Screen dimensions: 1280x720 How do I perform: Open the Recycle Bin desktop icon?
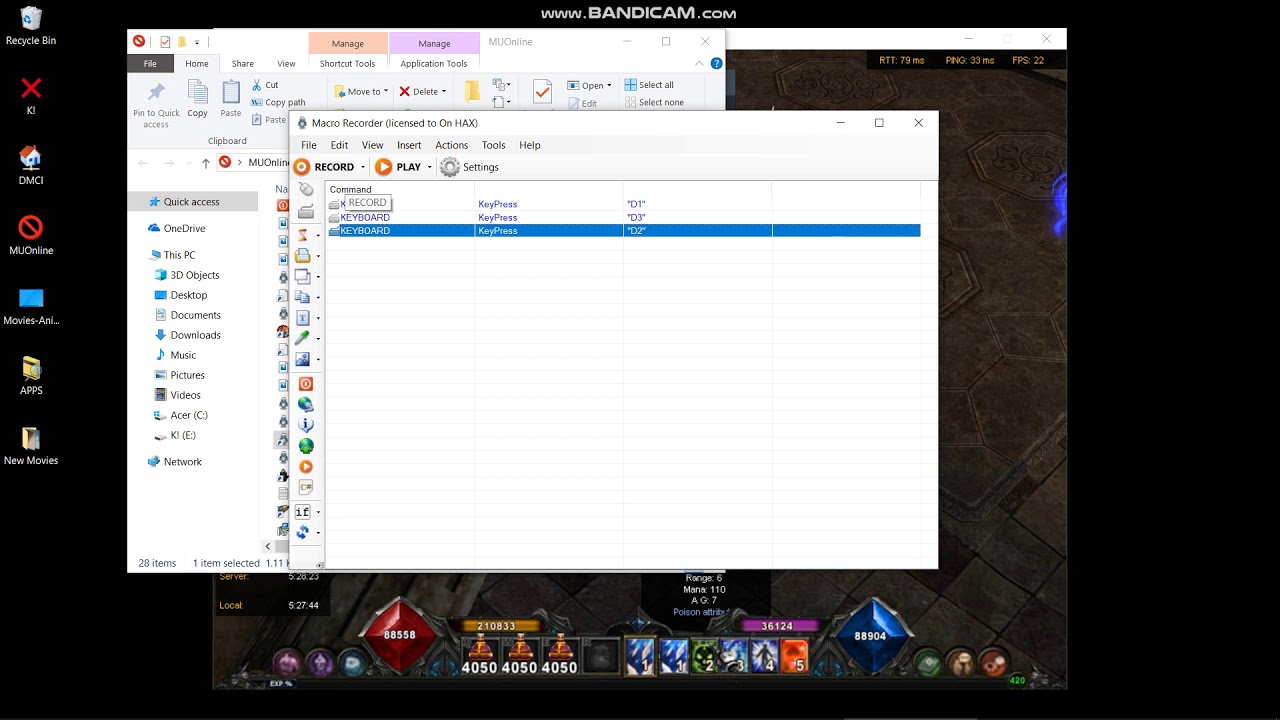31,25
